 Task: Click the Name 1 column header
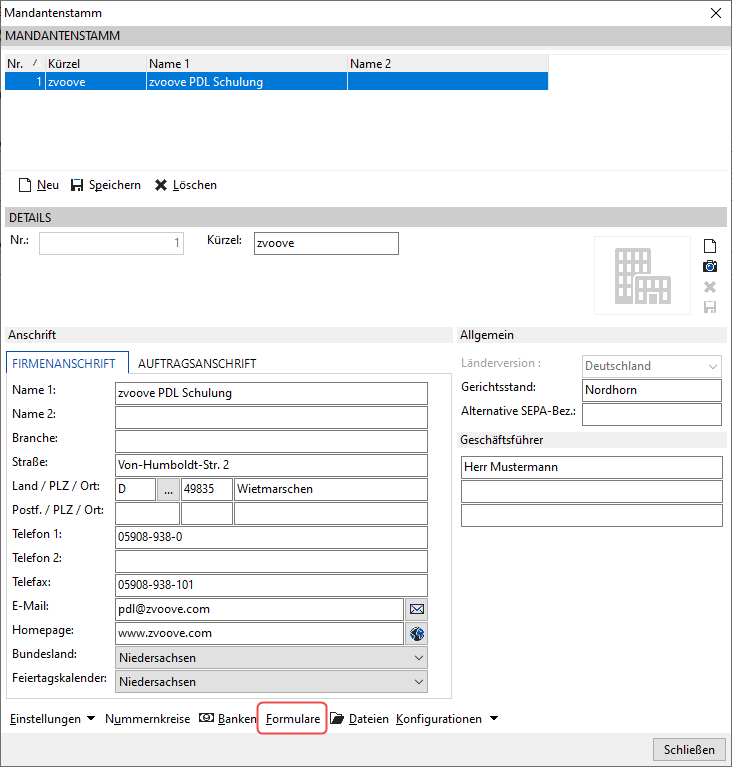click(x=247, y=64)
